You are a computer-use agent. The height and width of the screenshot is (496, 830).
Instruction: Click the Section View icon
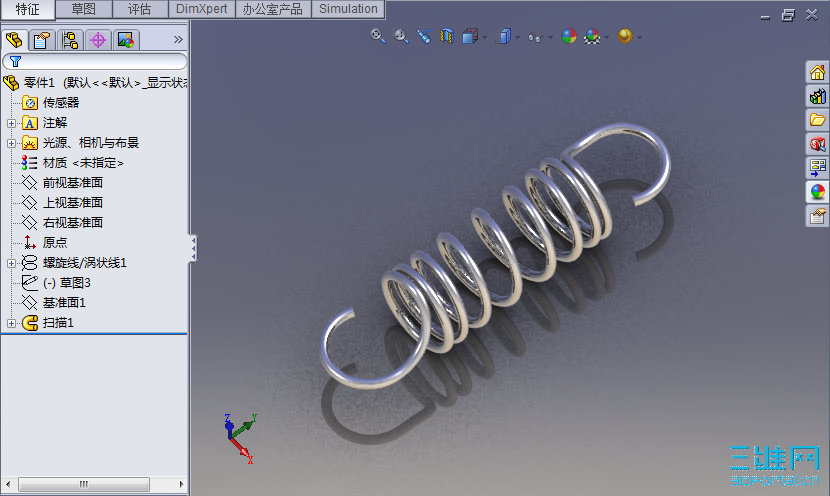447,36
